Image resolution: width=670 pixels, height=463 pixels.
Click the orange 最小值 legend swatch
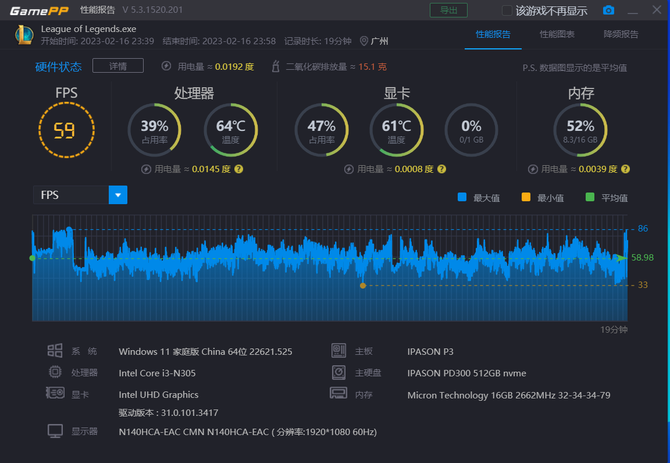point(526,197)
